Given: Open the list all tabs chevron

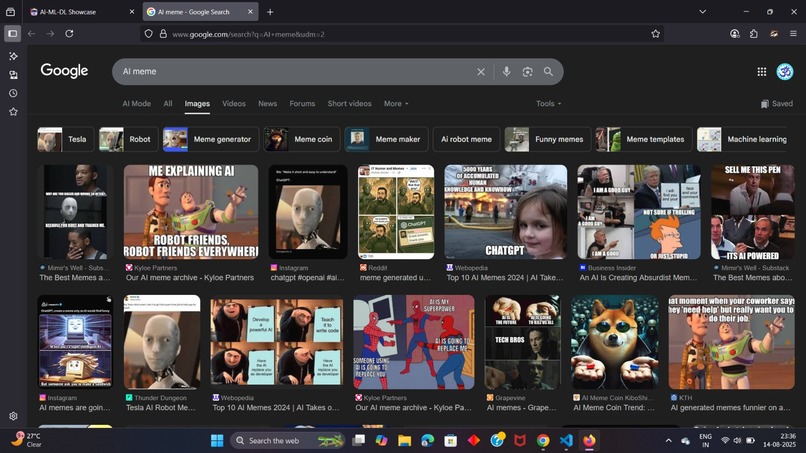Looking at the screenshot, I should tap(703, 12).
